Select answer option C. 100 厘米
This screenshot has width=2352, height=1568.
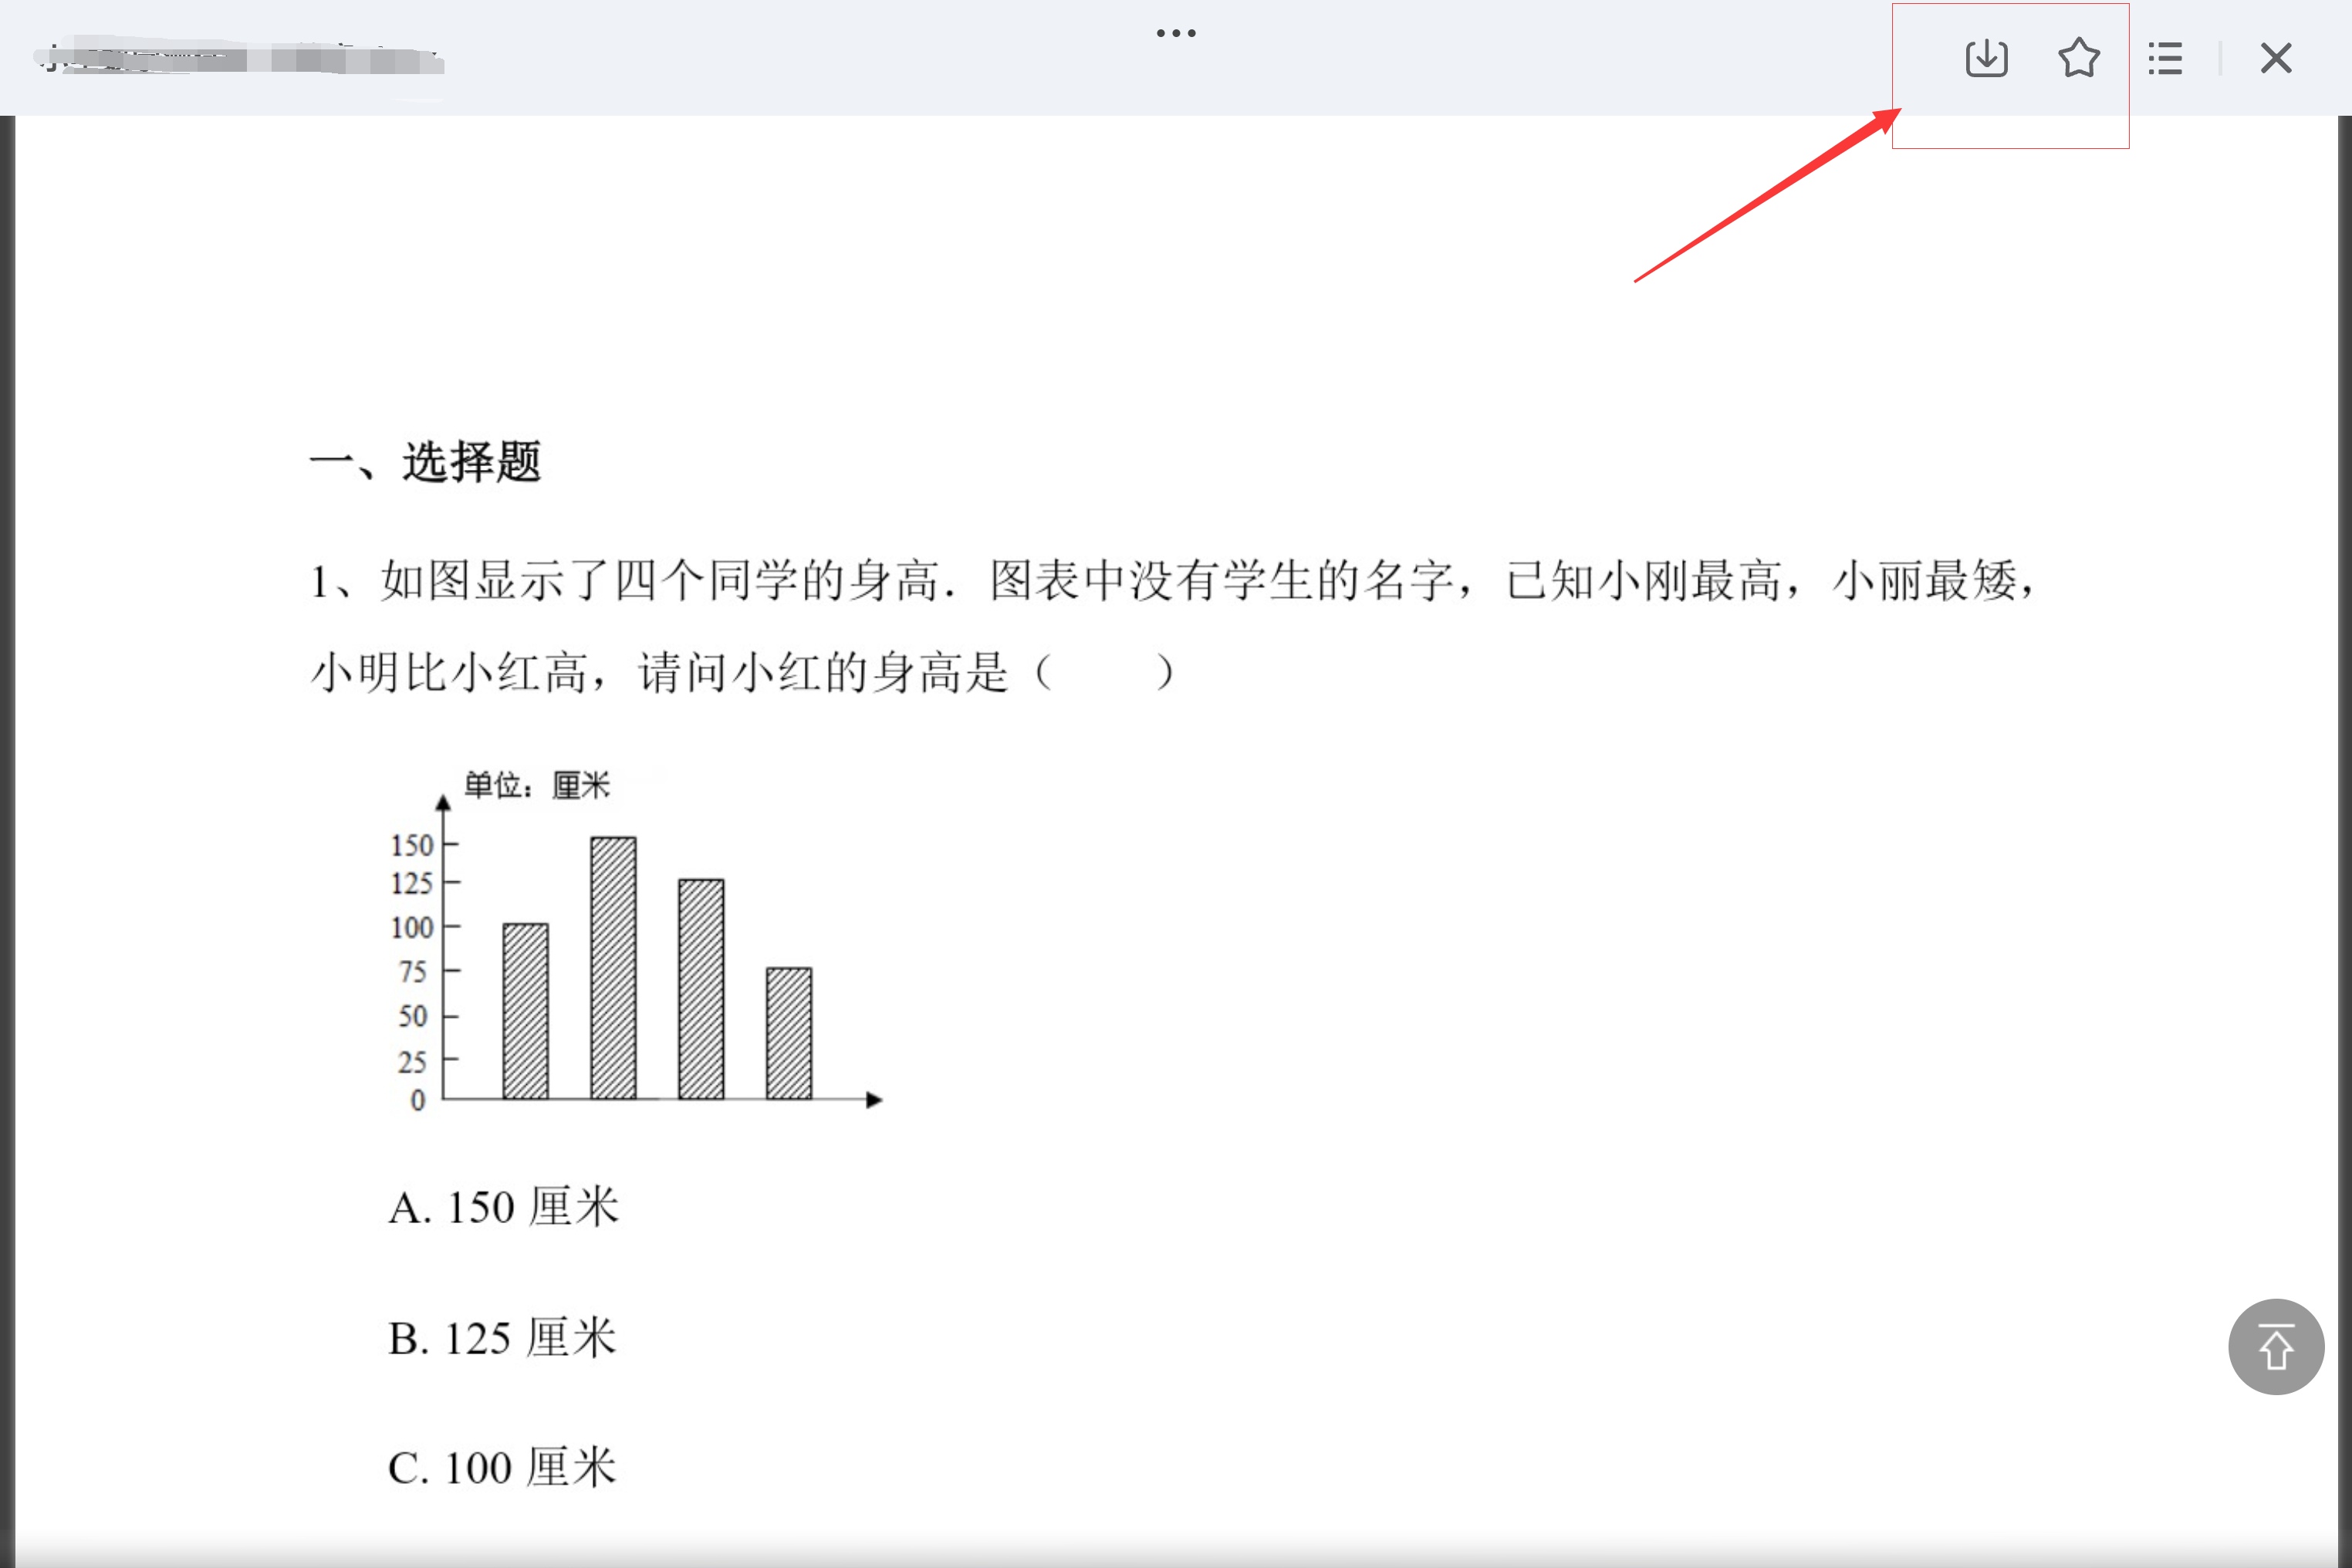pyautogui.click(x=502, y=1467)
